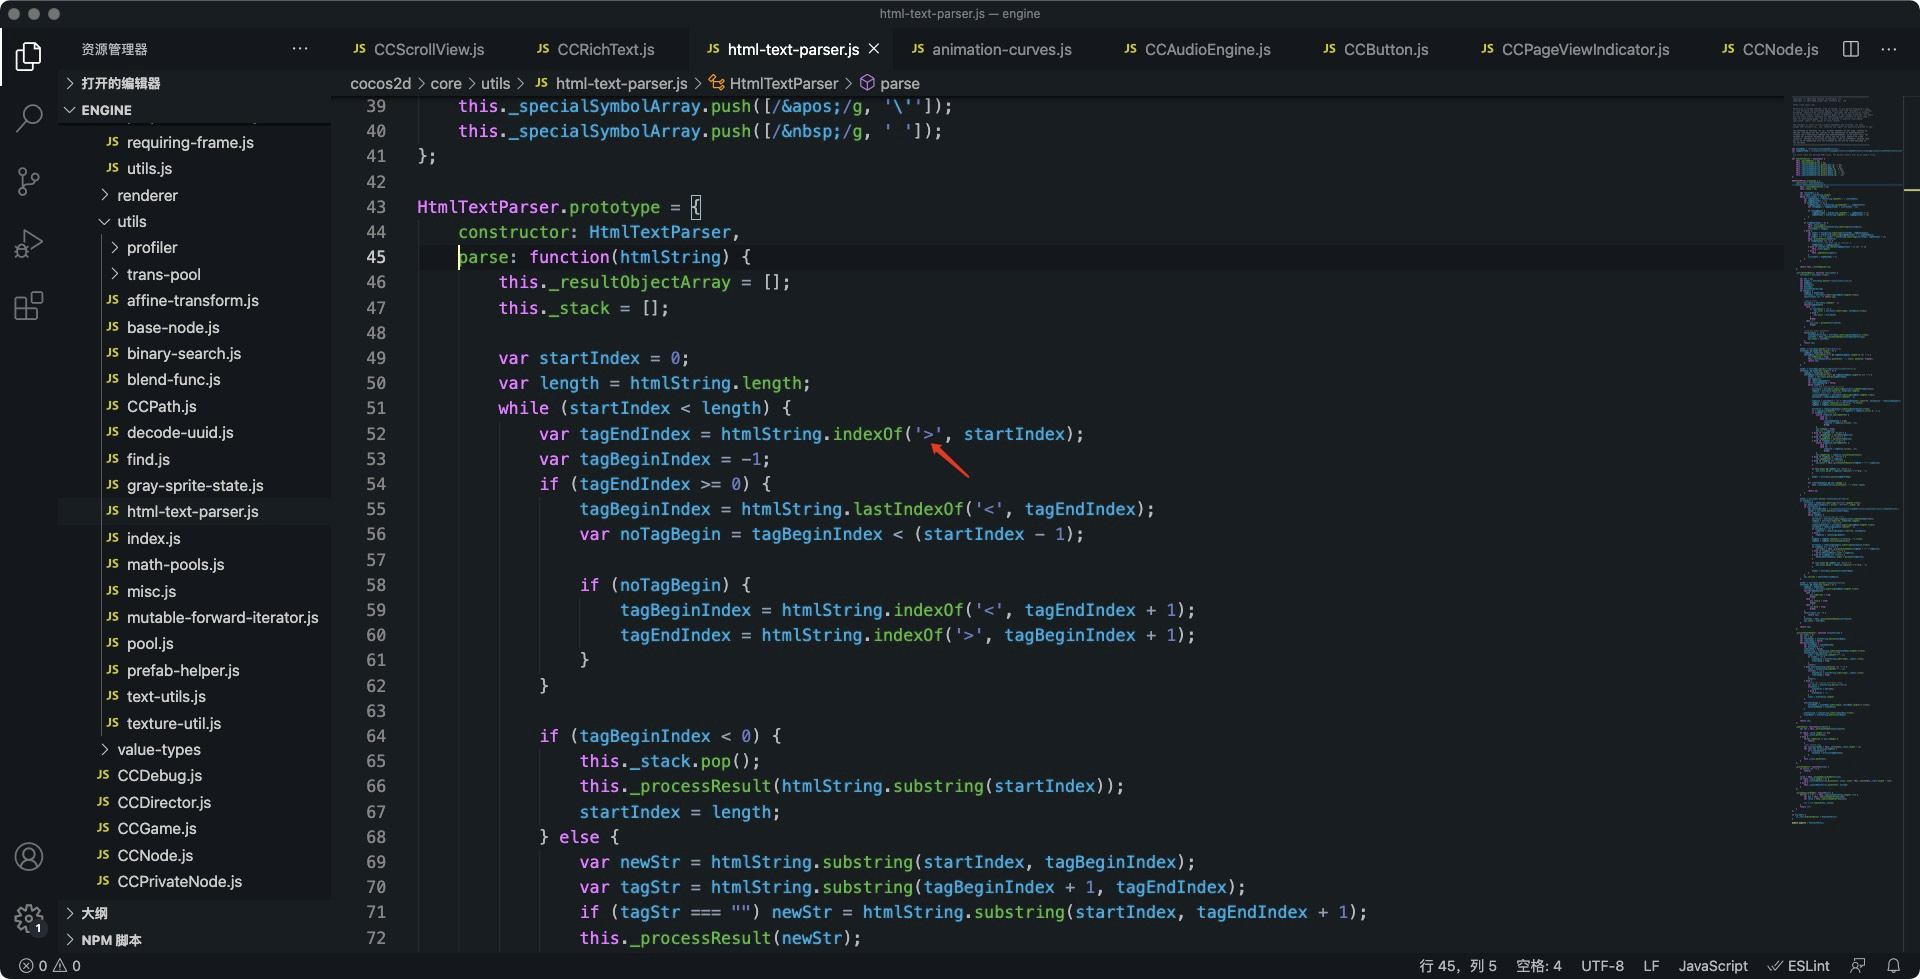Click the JS icon of requiring-frame.js

(x=112, y=142)
